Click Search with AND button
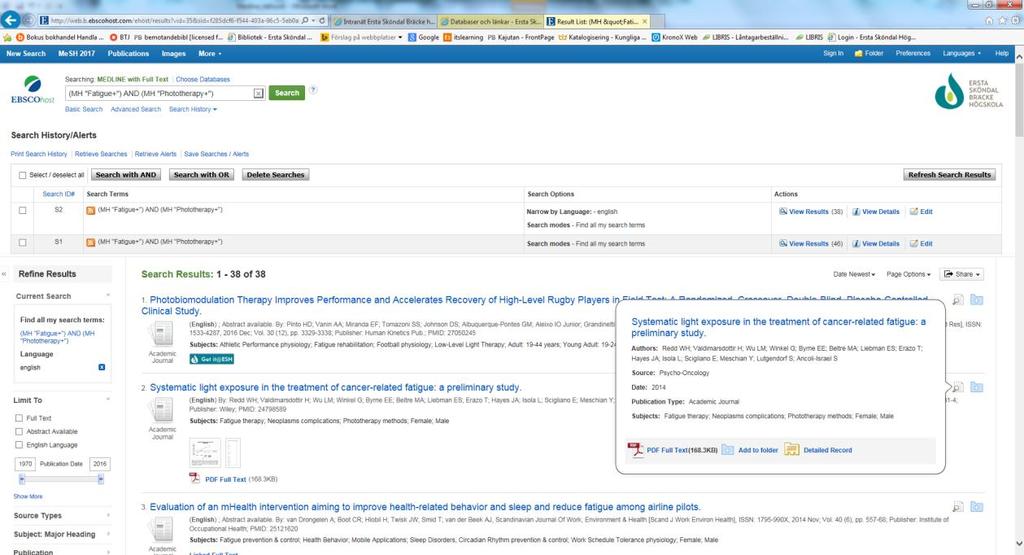1024x555 pixels. tap(126, 175)
